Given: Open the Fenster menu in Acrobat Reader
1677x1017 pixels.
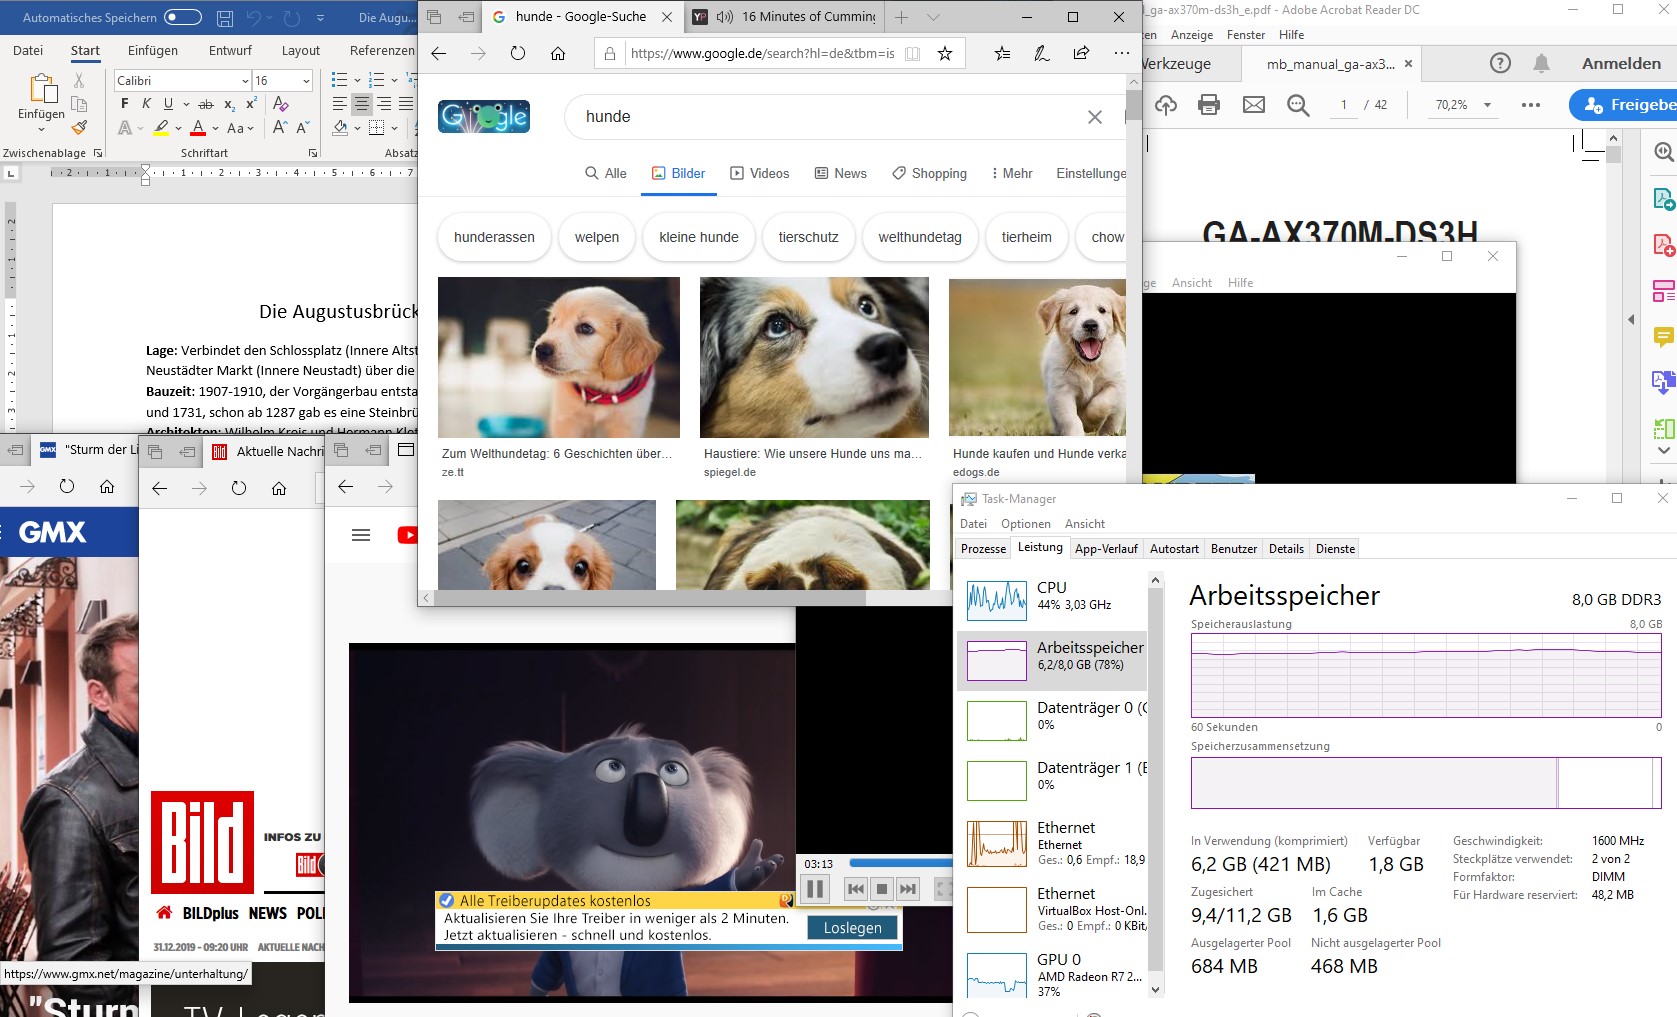Looking at the screenshot, I should 1246,35.
